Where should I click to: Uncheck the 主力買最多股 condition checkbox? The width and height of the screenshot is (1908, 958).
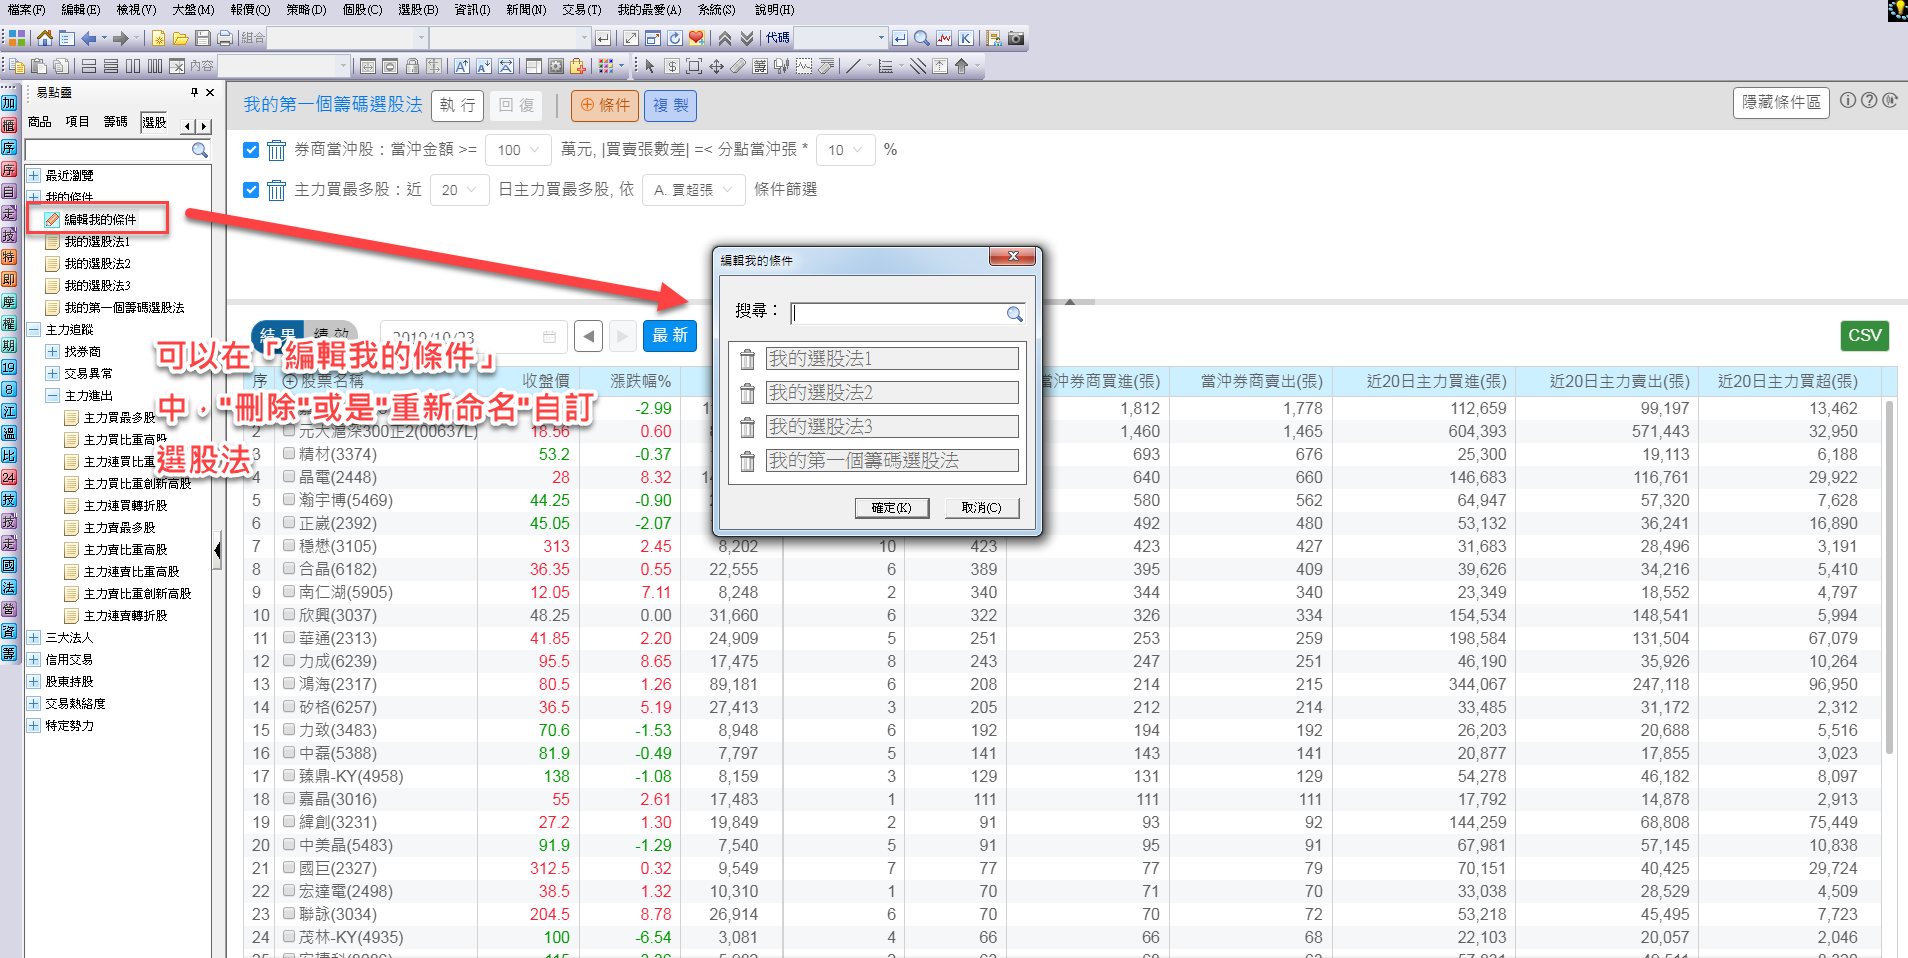click(x=251, y=190)
